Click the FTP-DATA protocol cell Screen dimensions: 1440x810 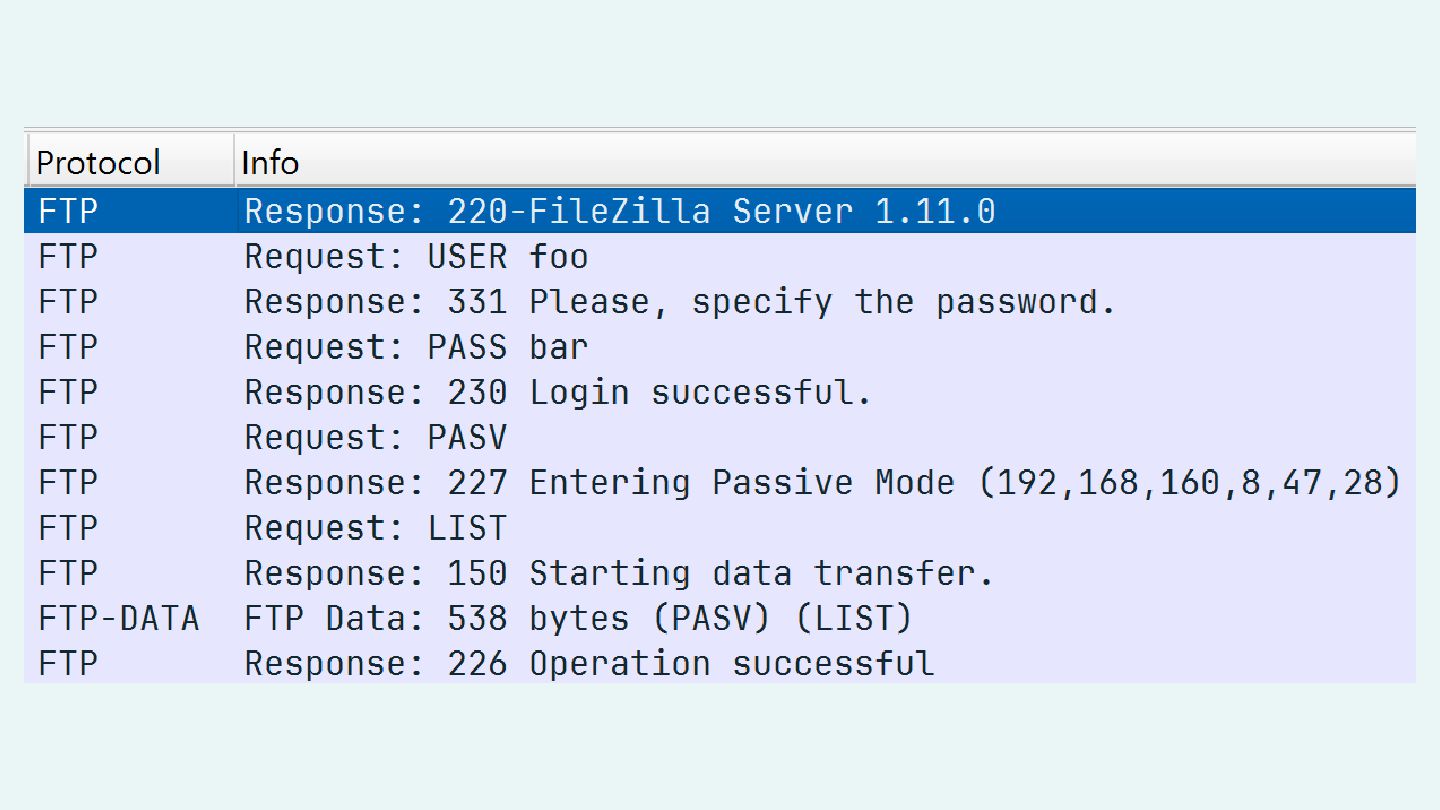pos(119,618)
